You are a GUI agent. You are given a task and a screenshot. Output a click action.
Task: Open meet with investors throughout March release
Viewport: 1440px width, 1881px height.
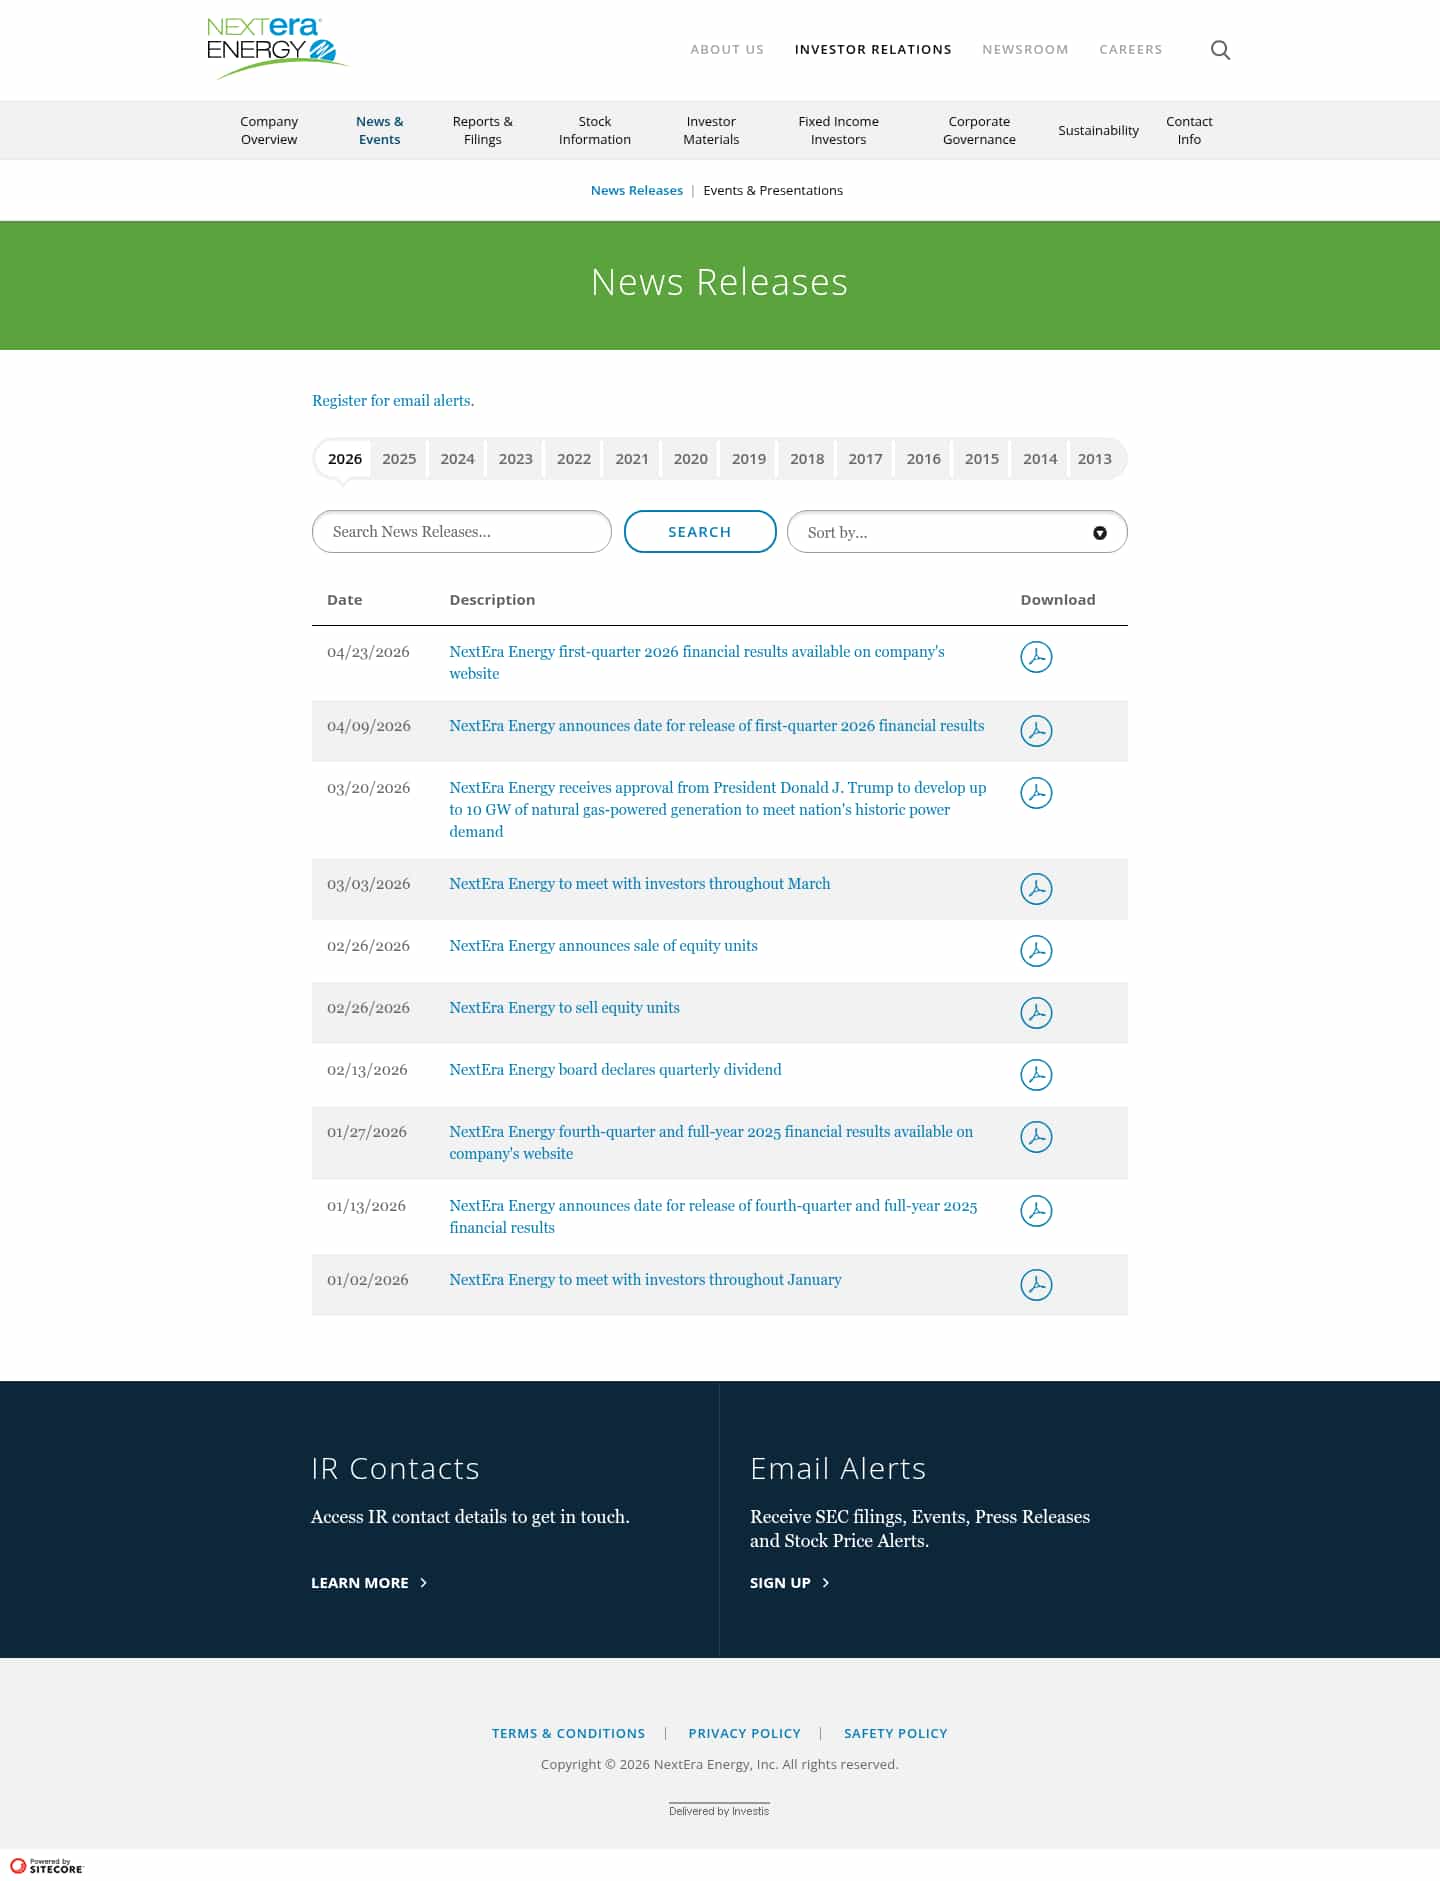(x=640, y=884)
